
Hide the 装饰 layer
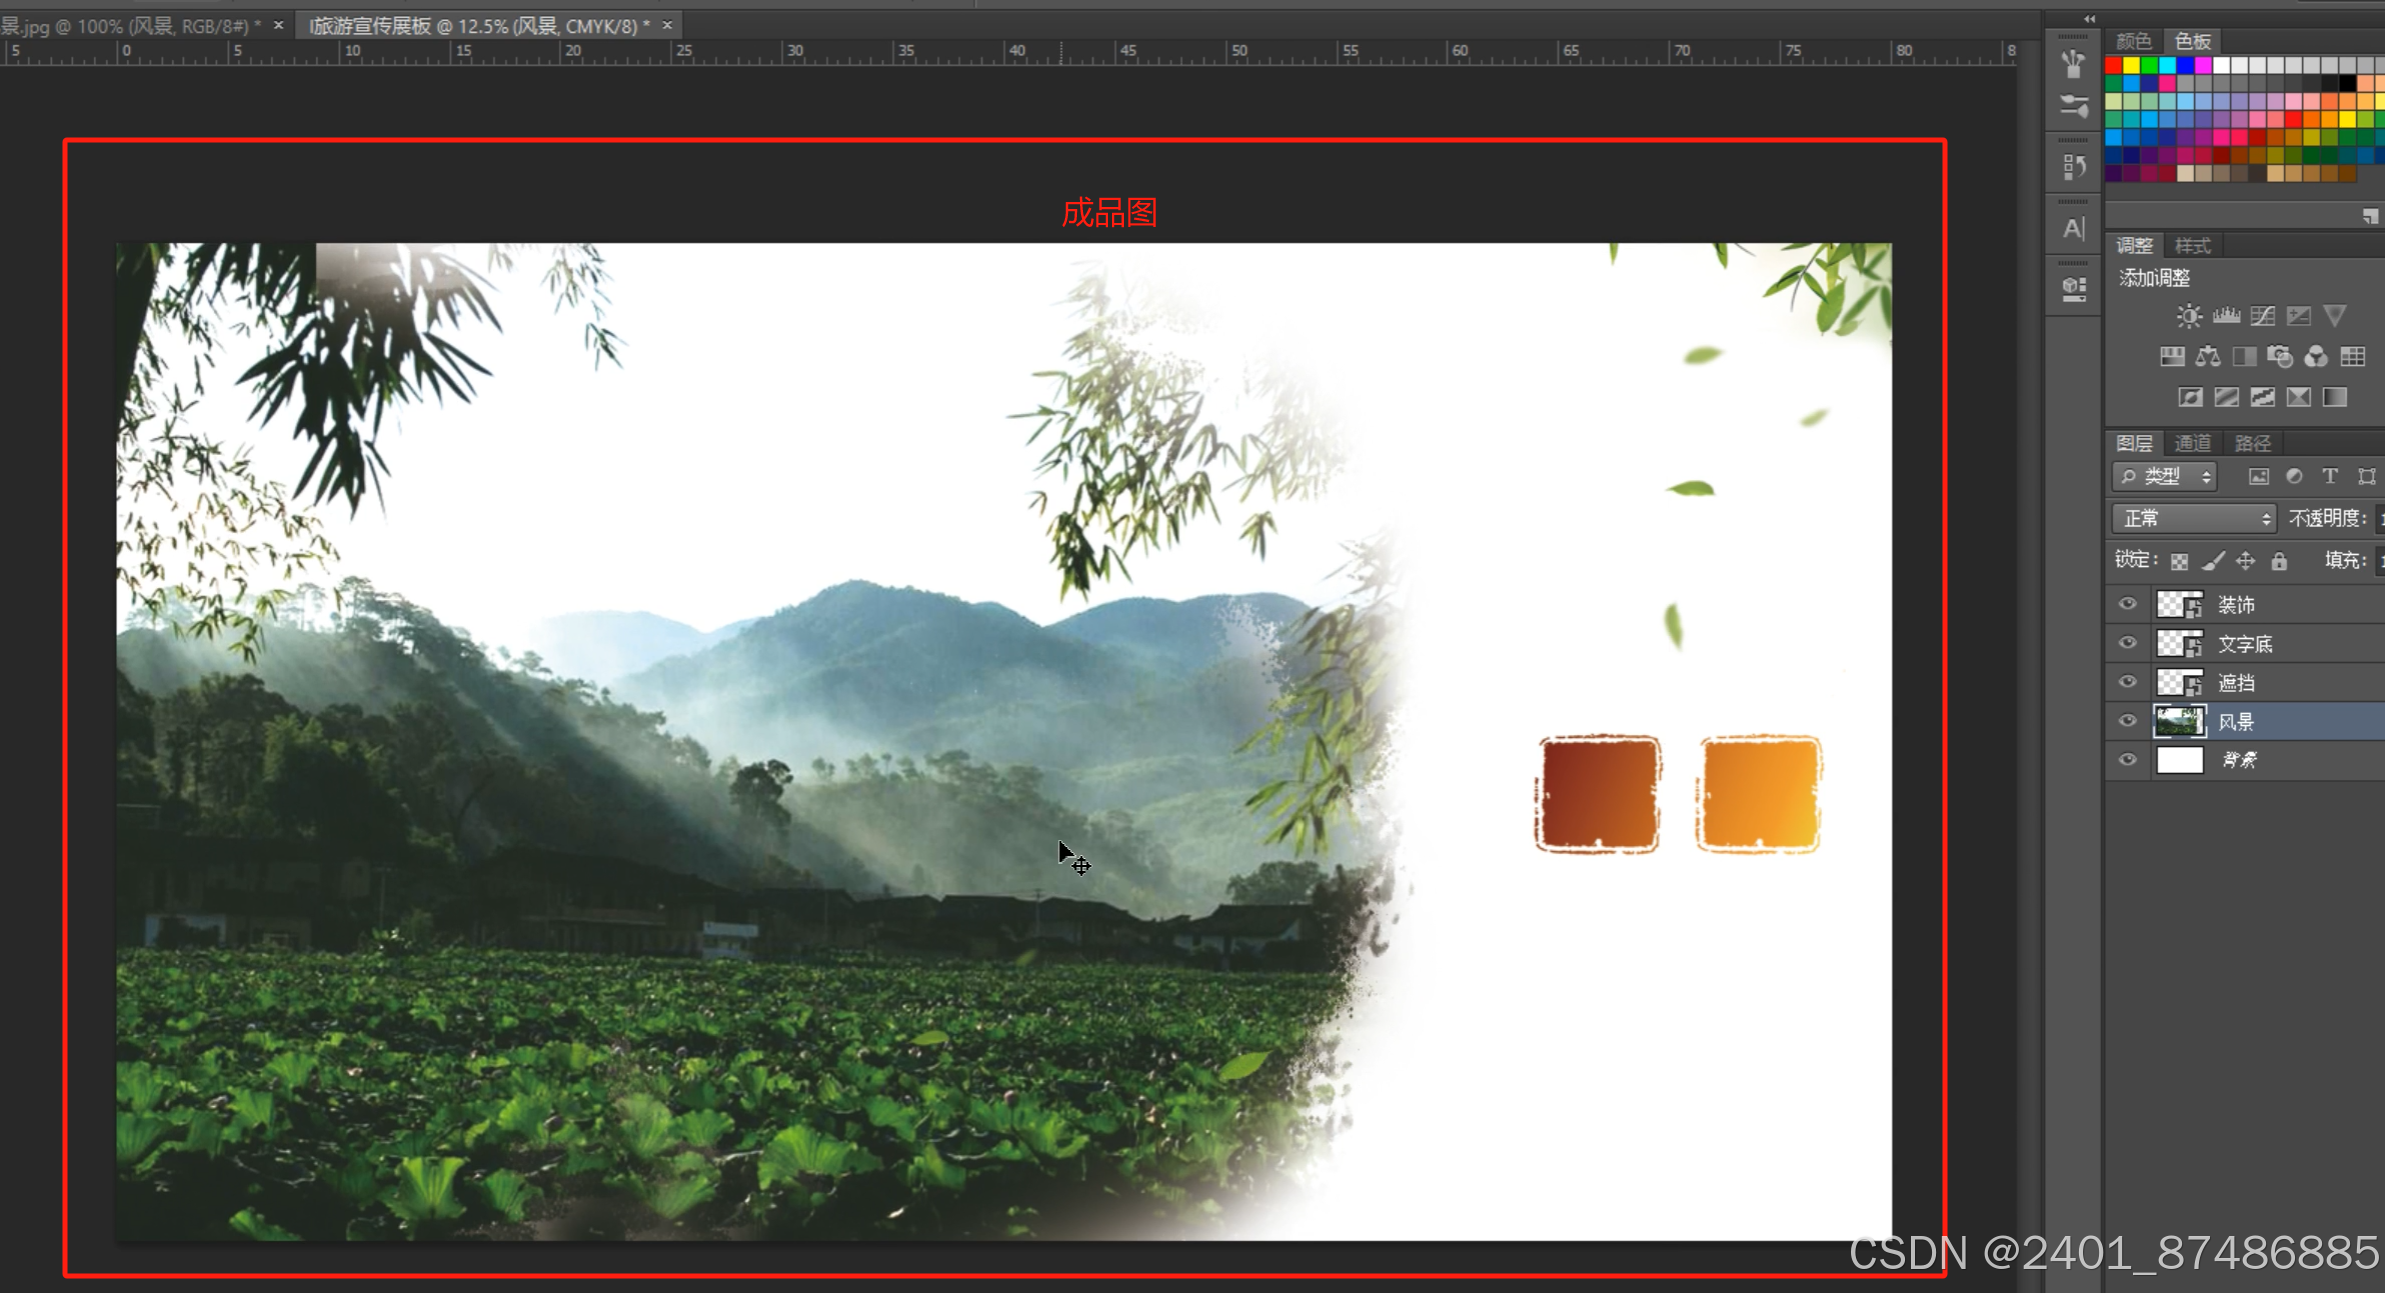pyautogui.click(x=2128, y=604)
